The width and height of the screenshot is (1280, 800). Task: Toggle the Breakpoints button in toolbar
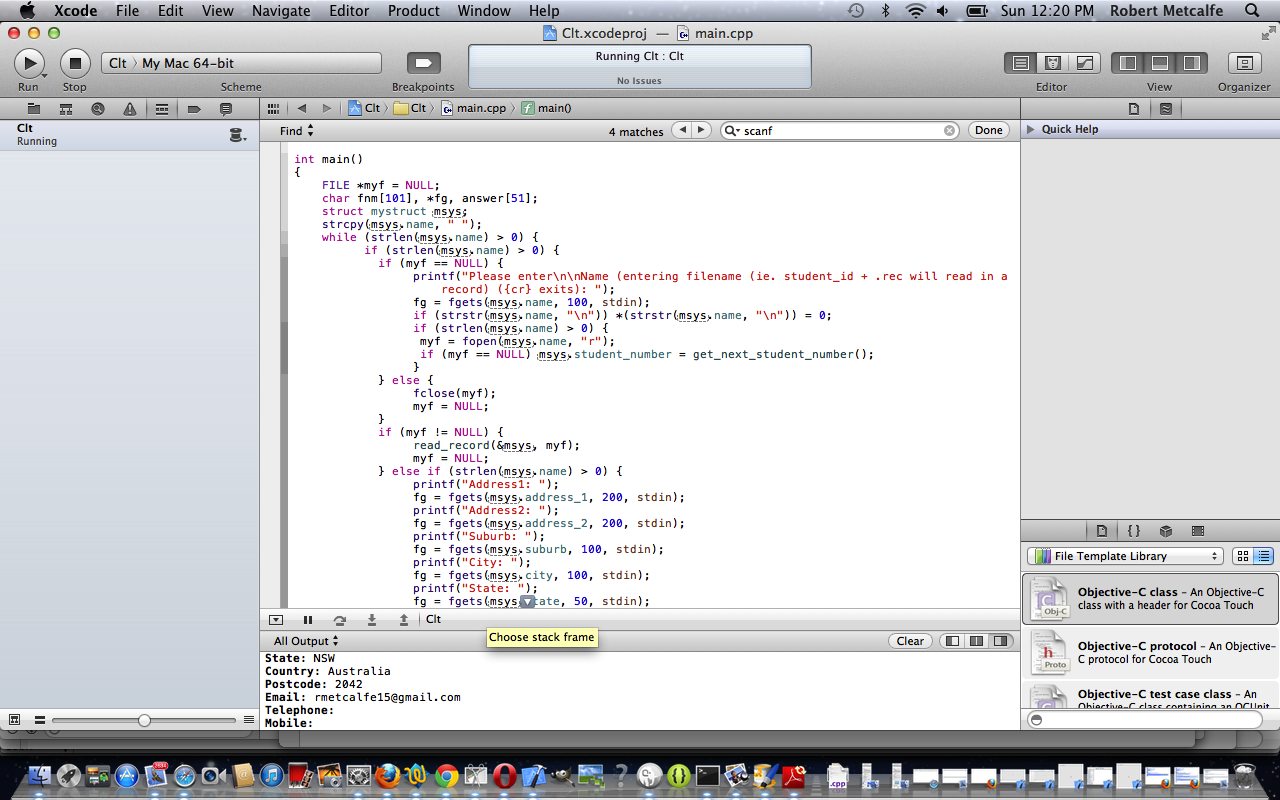423,63
